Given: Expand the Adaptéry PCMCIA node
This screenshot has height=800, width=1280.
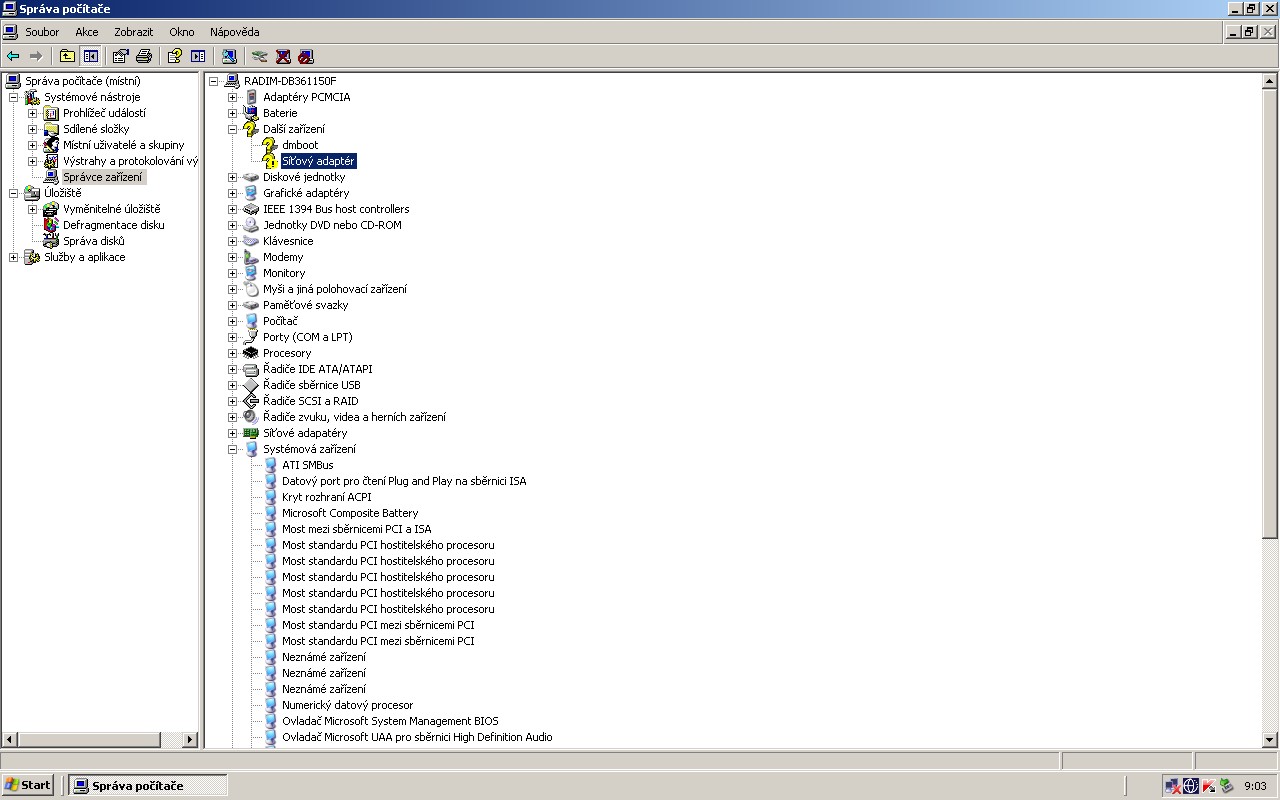Looking at the screenshot, I should pyautogui.click(x=233, y=97).
